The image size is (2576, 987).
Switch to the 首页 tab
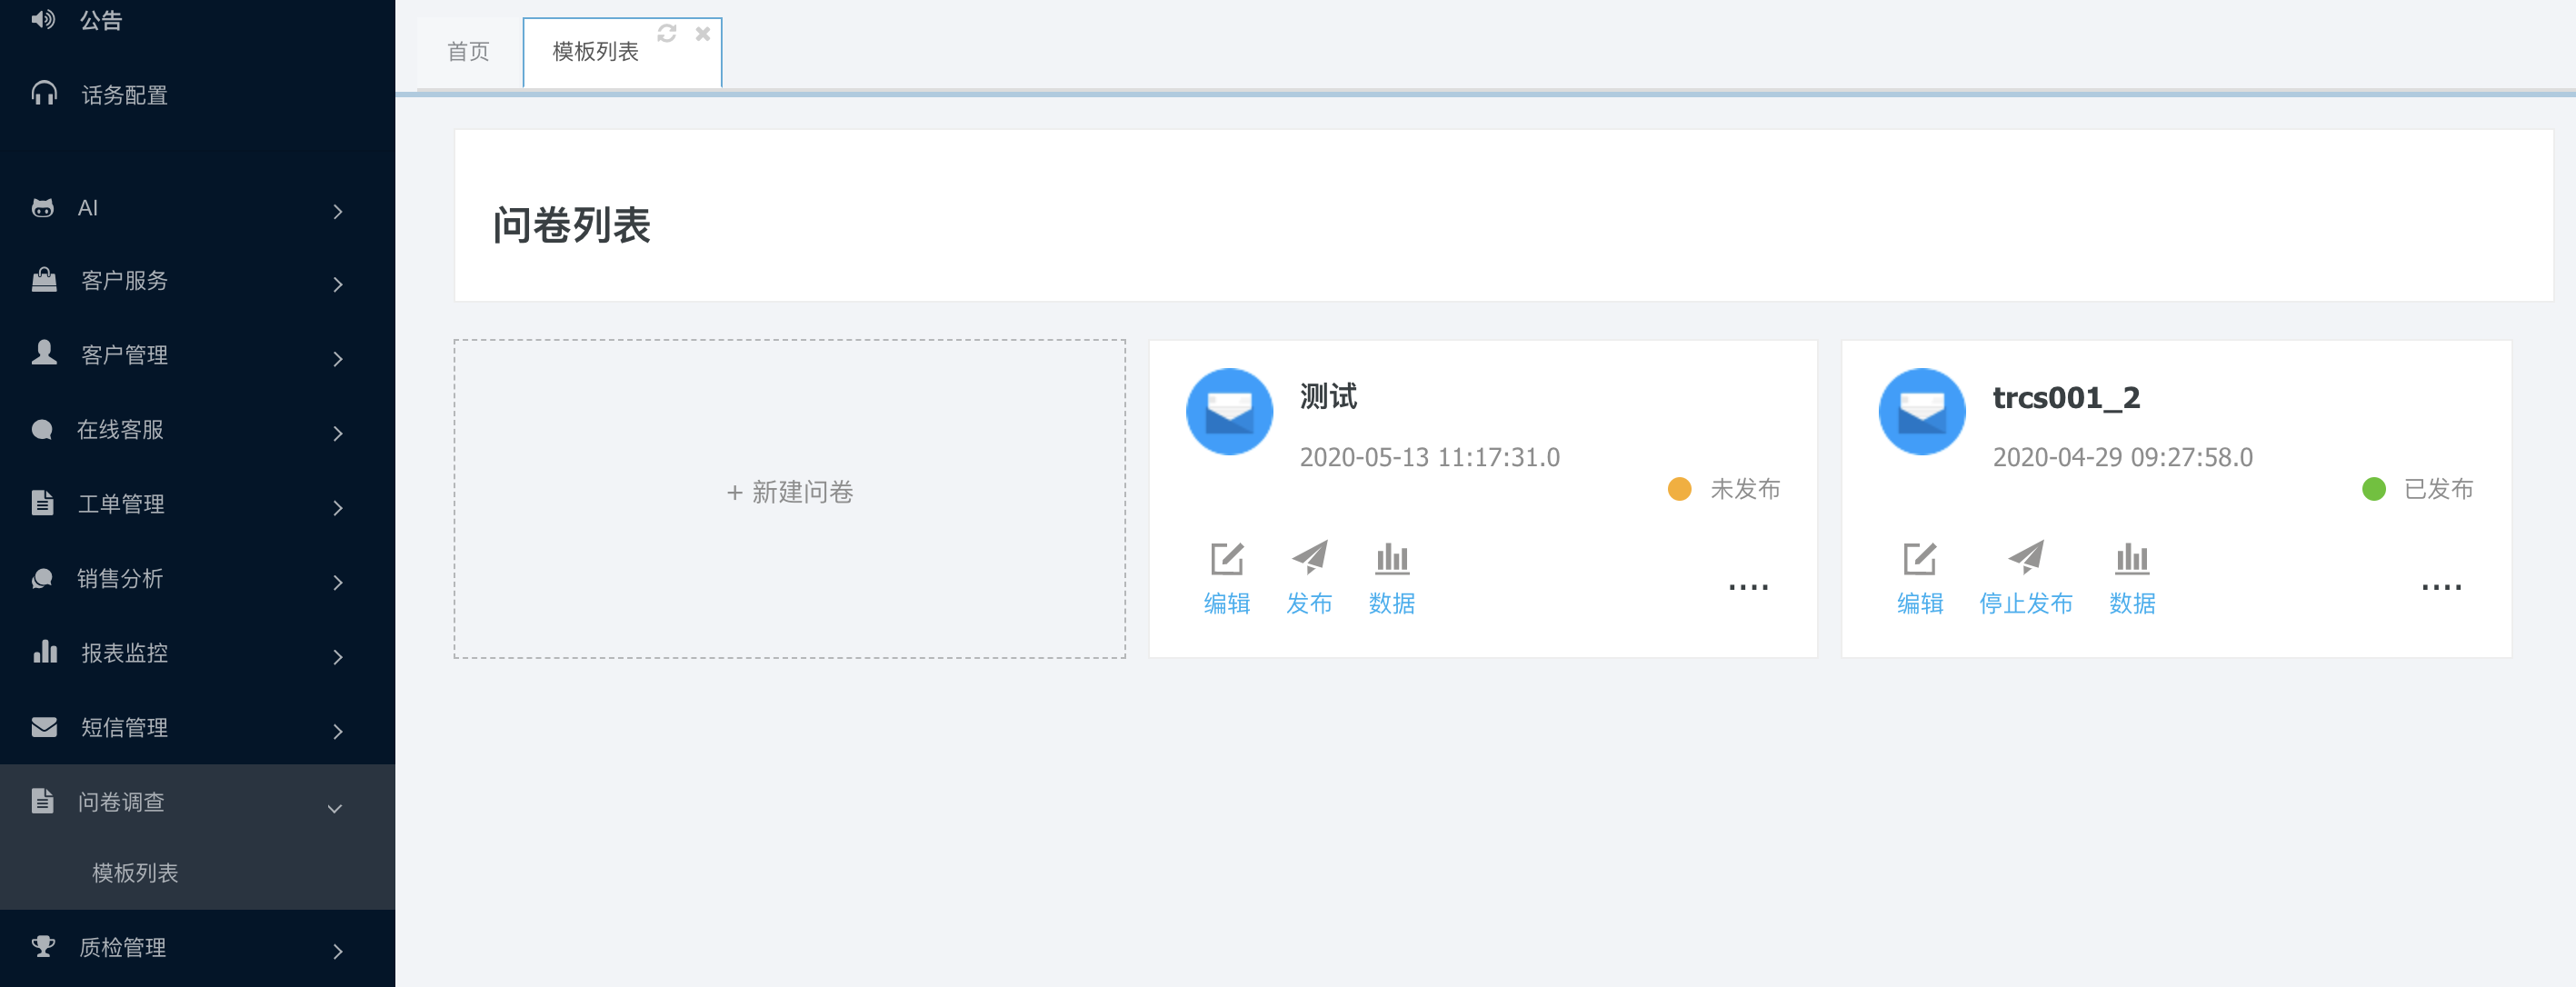click(x=468, y=52)
